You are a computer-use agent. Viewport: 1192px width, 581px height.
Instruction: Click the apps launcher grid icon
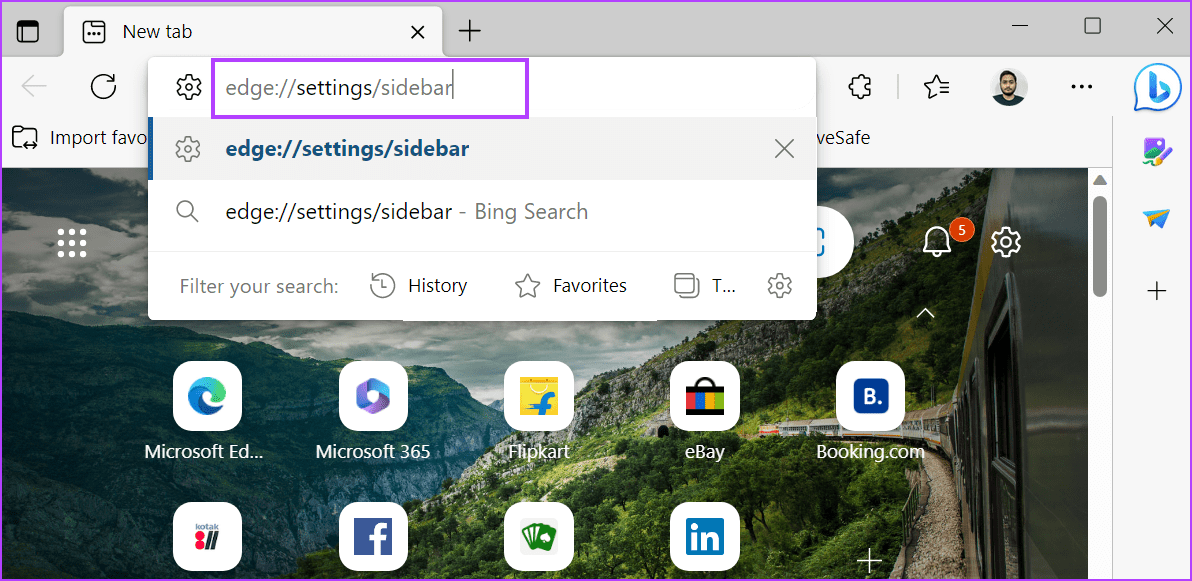coord(71,241)
